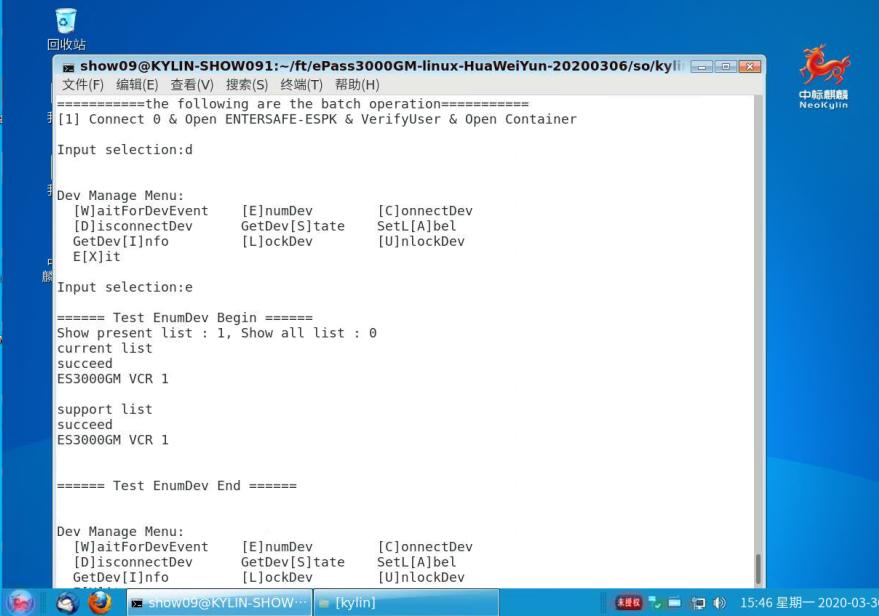Minimize the terminal window
Image resolution: width=879 pixels, height=616 pixels.
702,67
